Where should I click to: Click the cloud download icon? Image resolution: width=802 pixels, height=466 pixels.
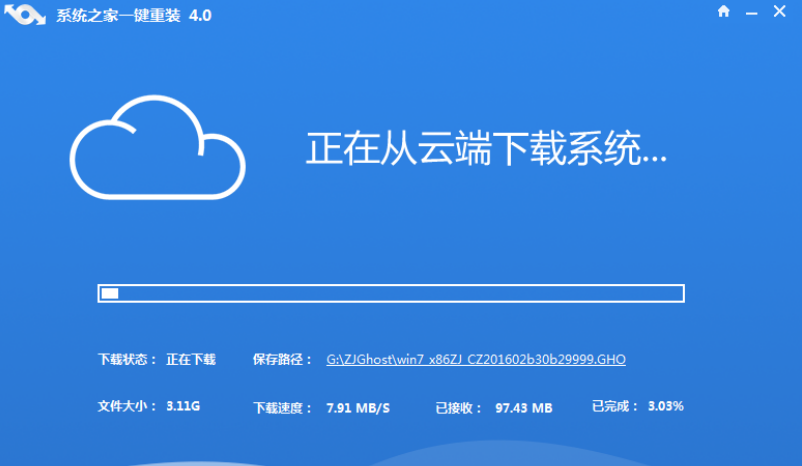pyautogui.click(x=158, y=147)
